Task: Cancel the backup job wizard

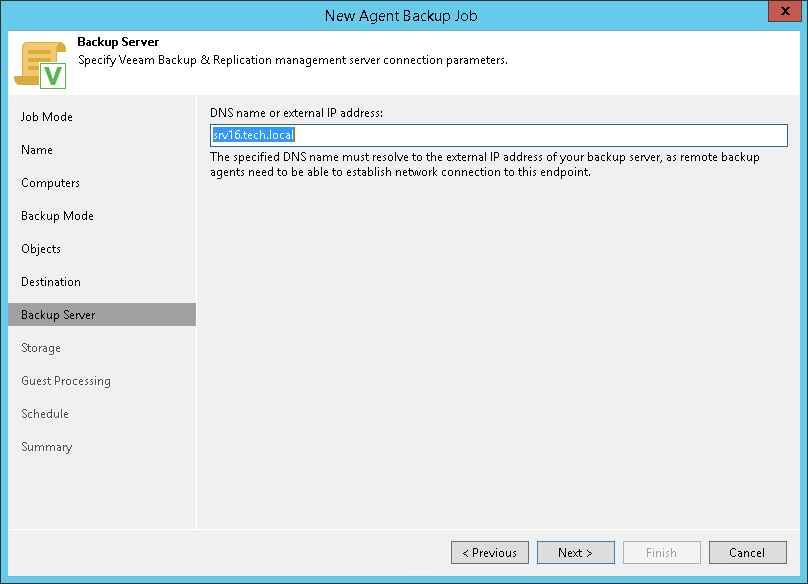Action: (747, 553)
